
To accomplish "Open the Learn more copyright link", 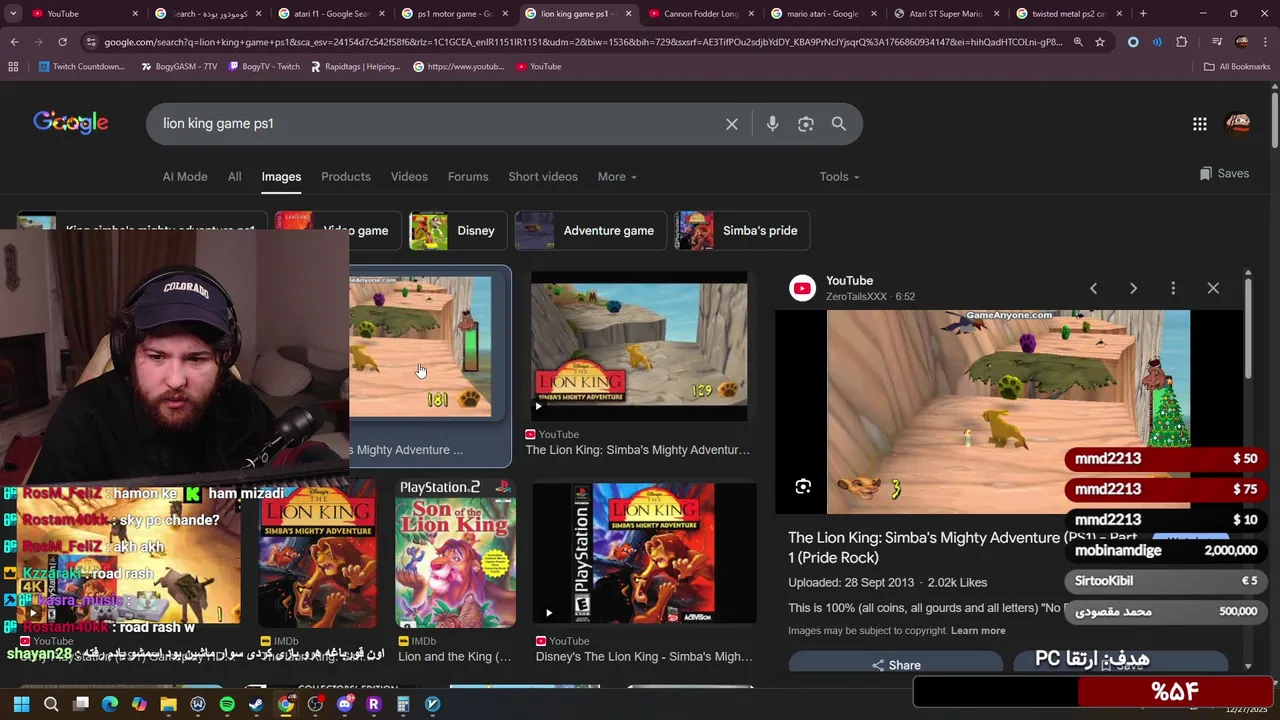I will click(x=978, y=631).
